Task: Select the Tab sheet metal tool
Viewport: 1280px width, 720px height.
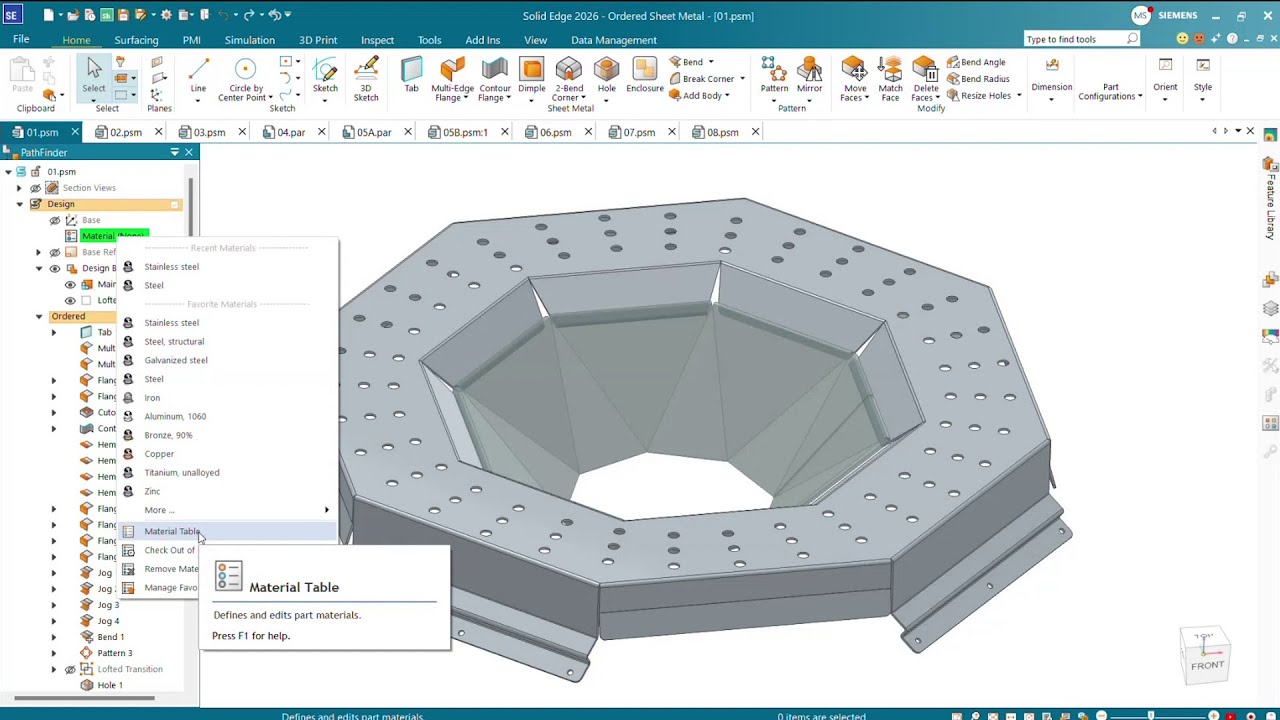Action: coord(411,76)
